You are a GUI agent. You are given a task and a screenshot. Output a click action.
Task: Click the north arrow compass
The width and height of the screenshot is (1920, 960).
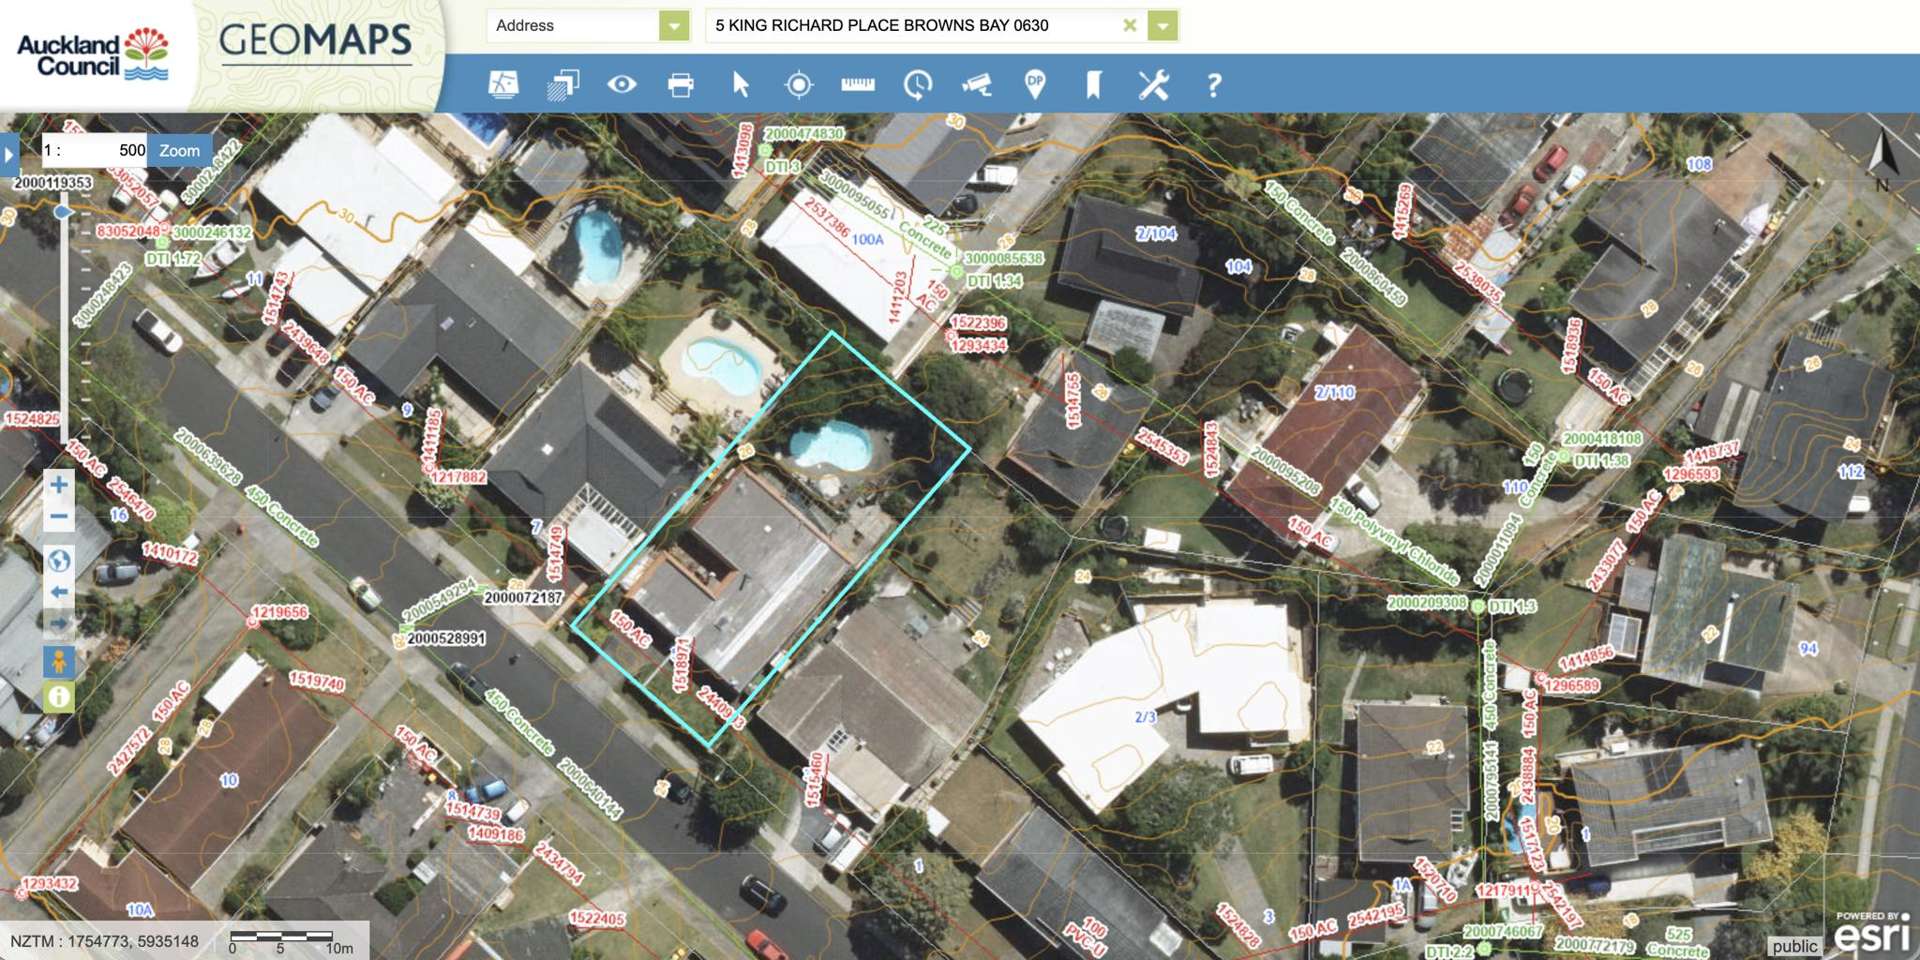coord(1883,160)
